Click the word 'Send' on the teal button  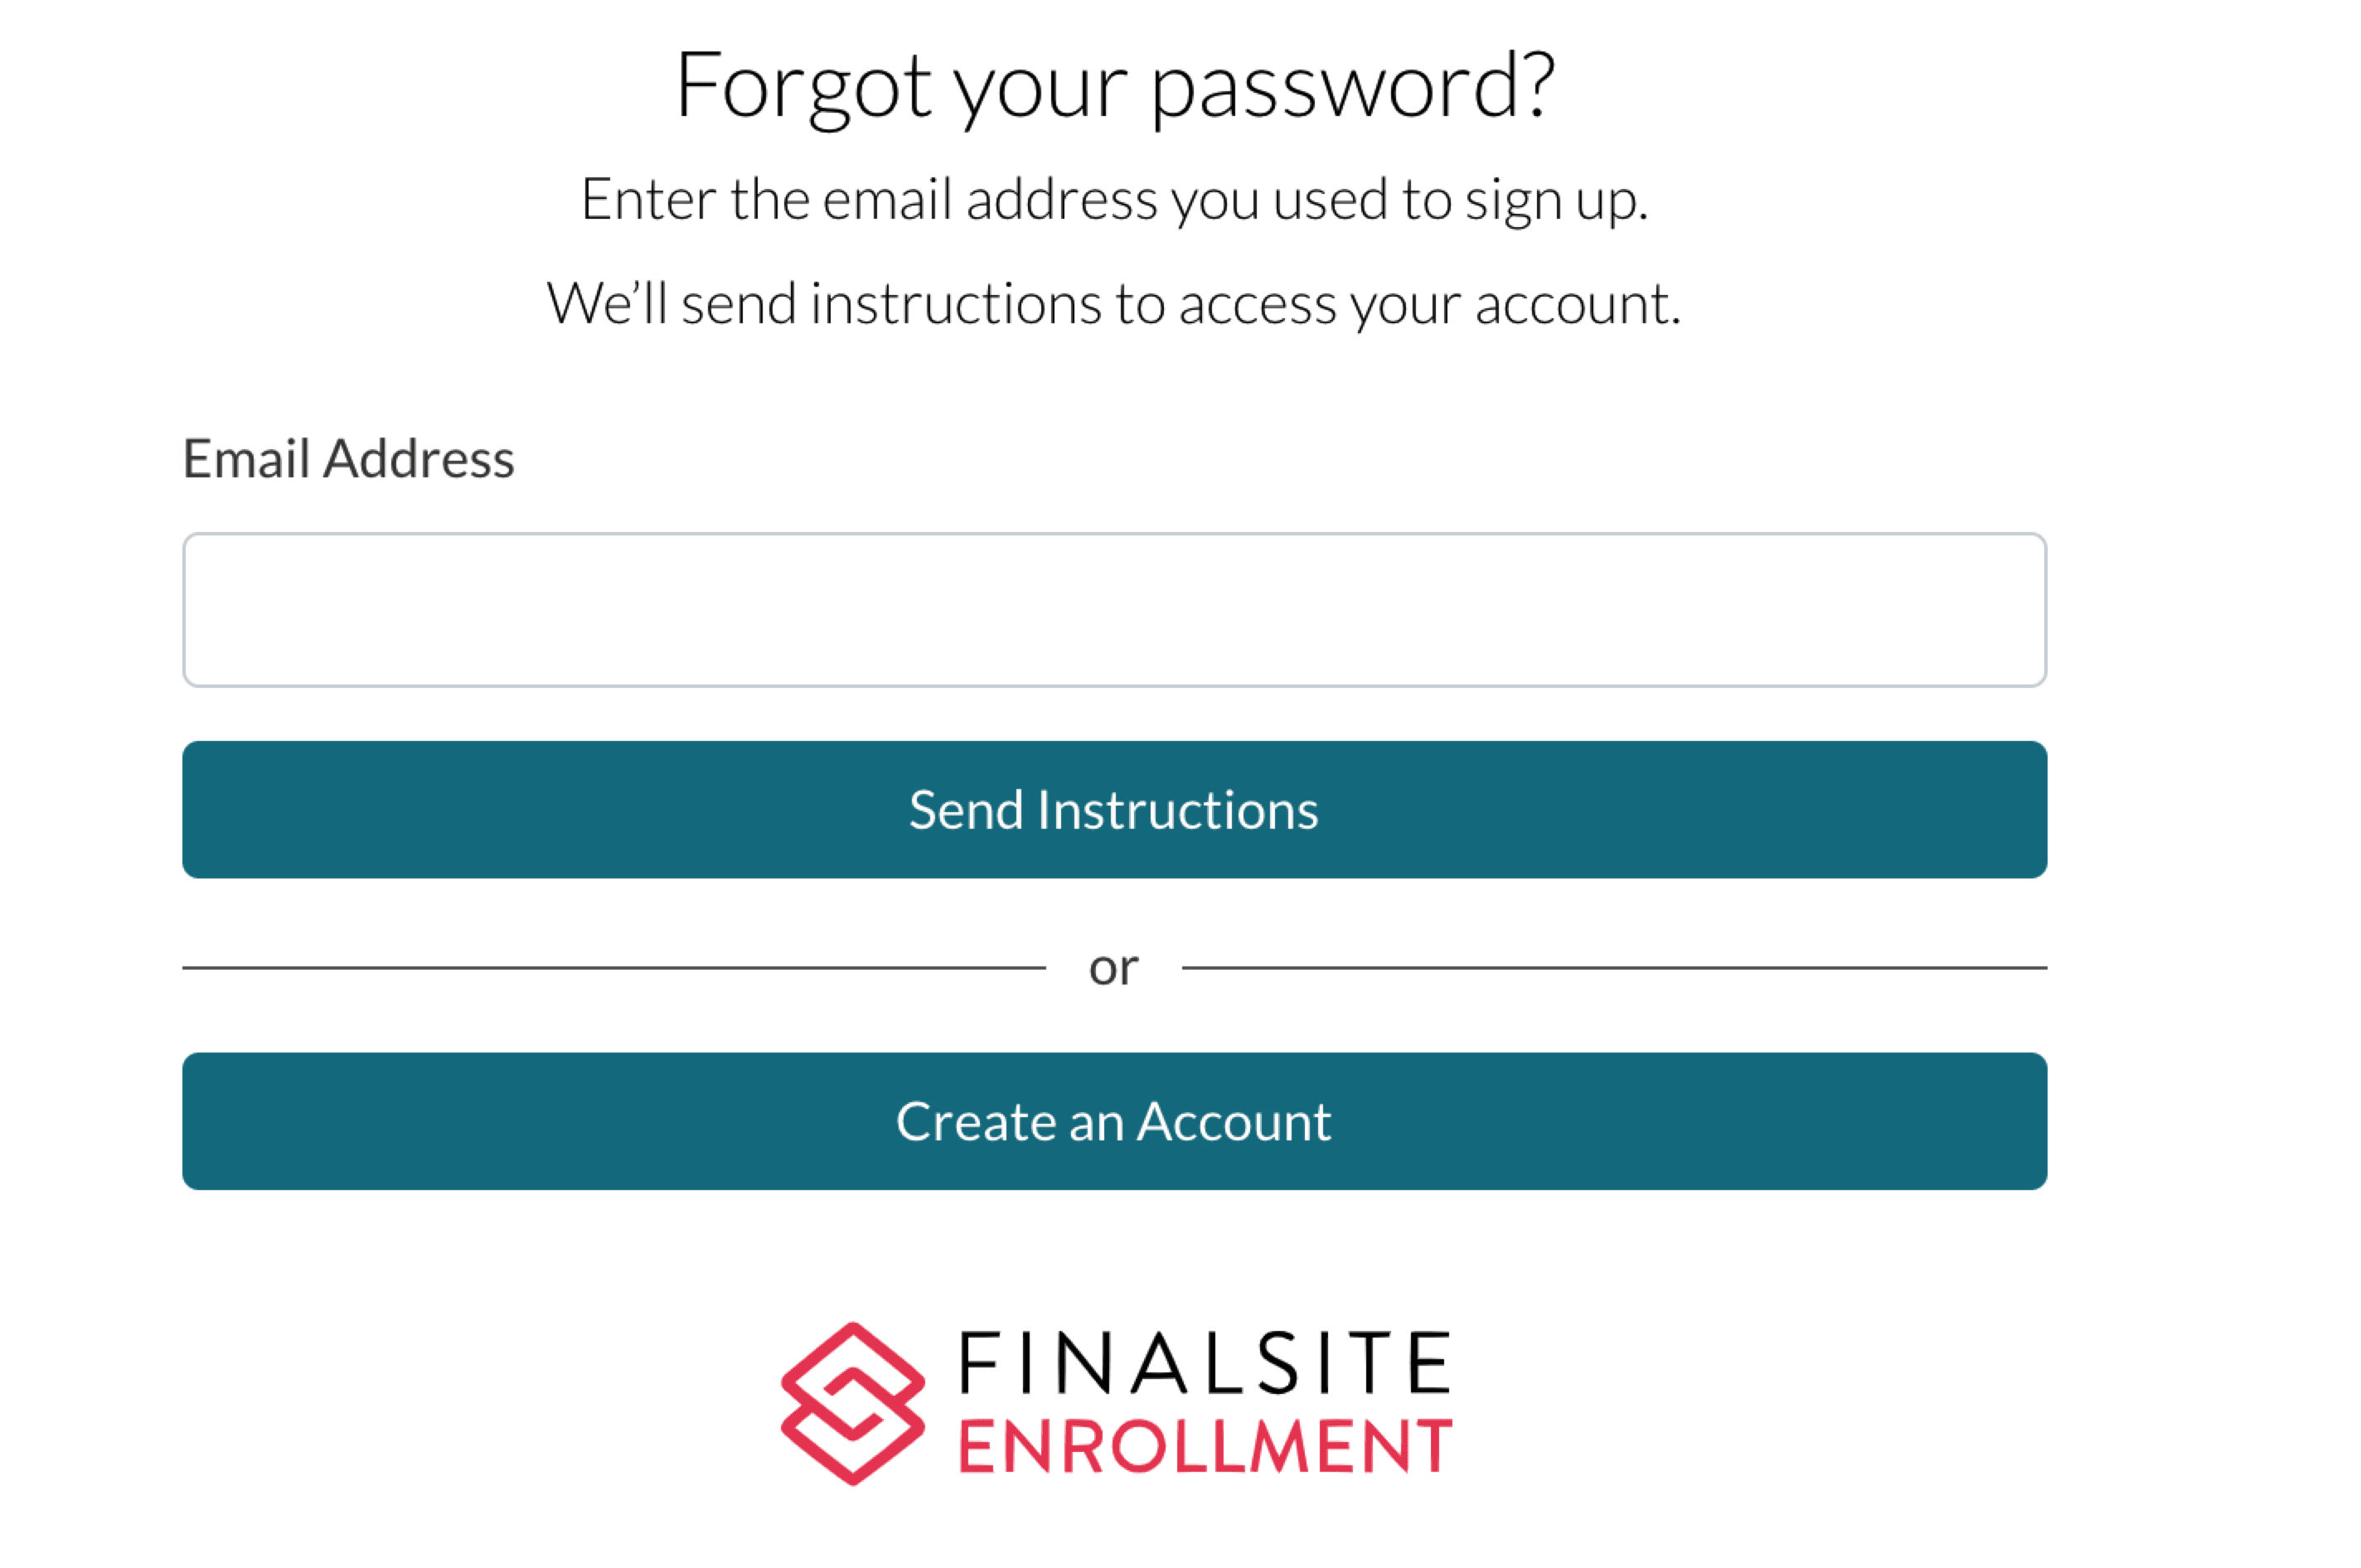pyautogui.click(x=965, y=810)
